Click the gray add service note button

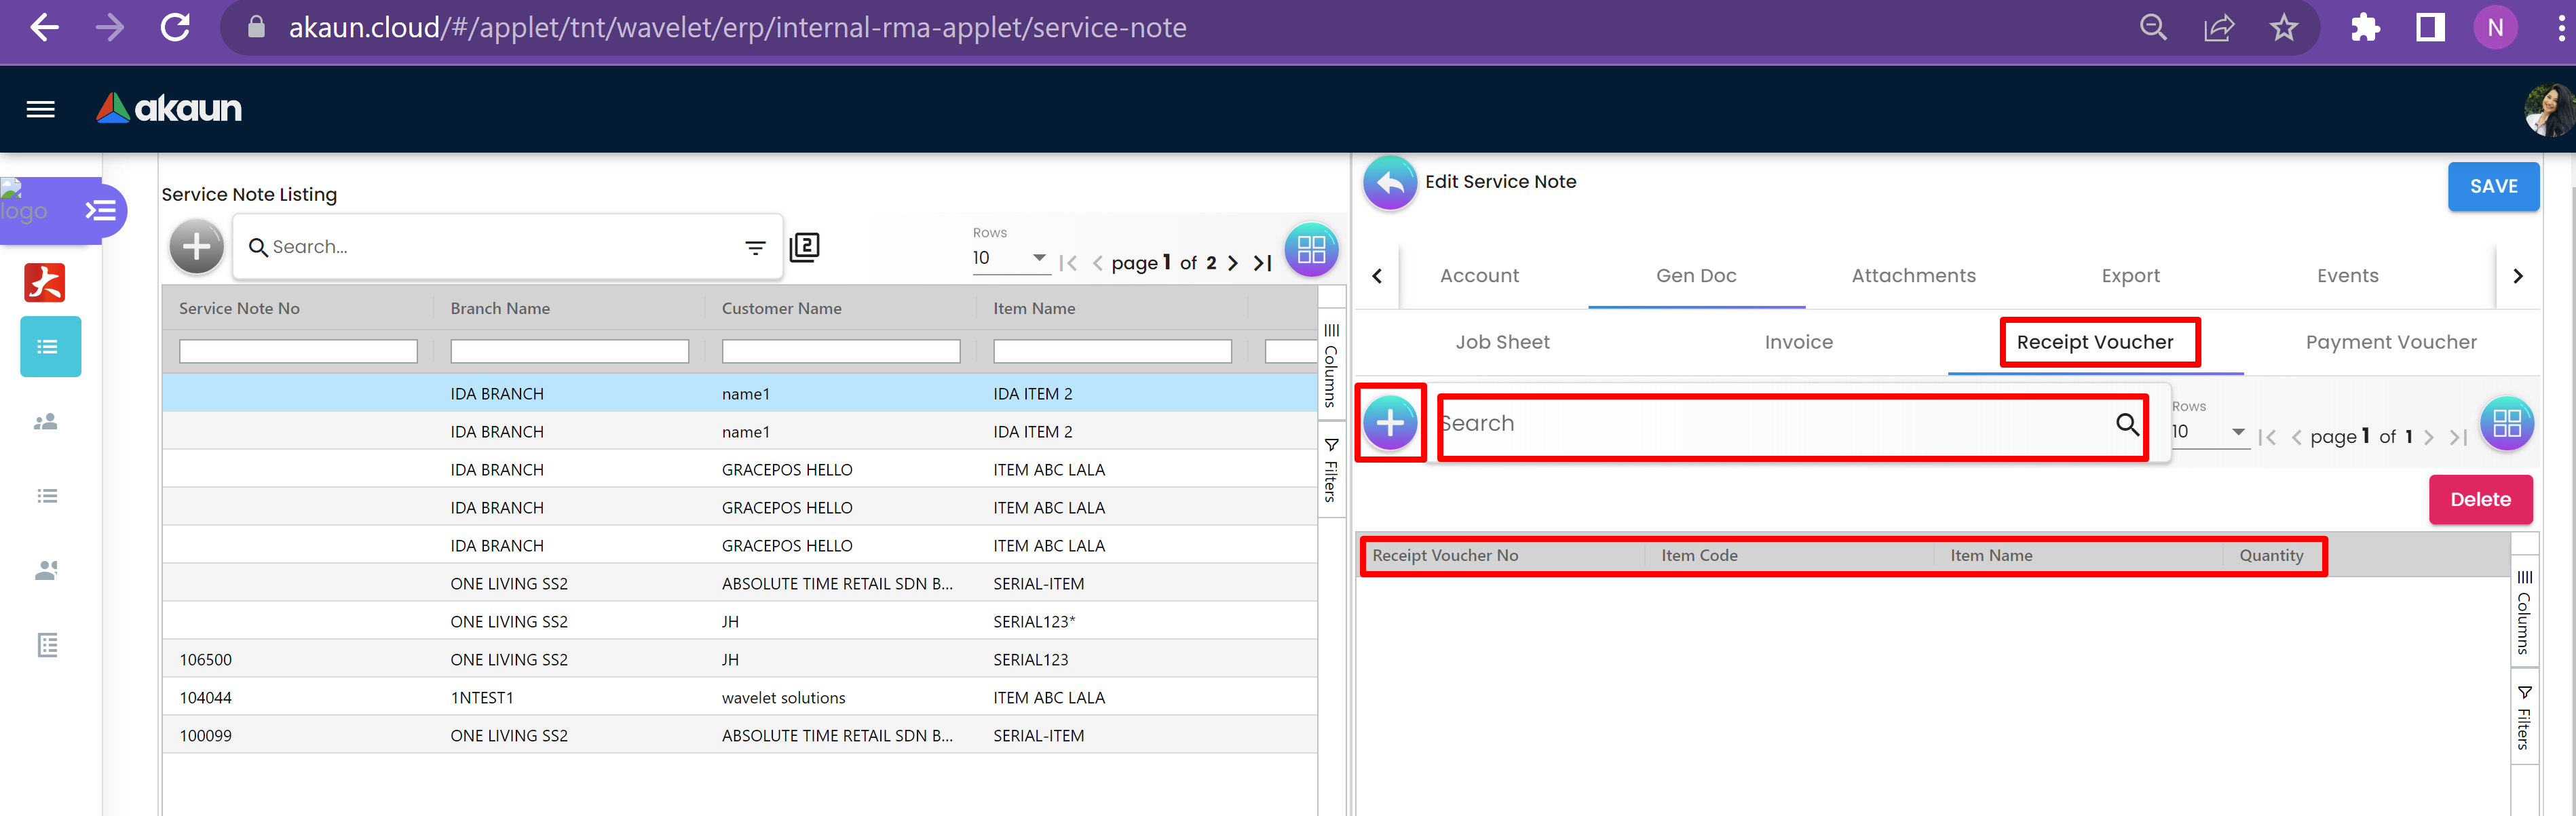196,247
